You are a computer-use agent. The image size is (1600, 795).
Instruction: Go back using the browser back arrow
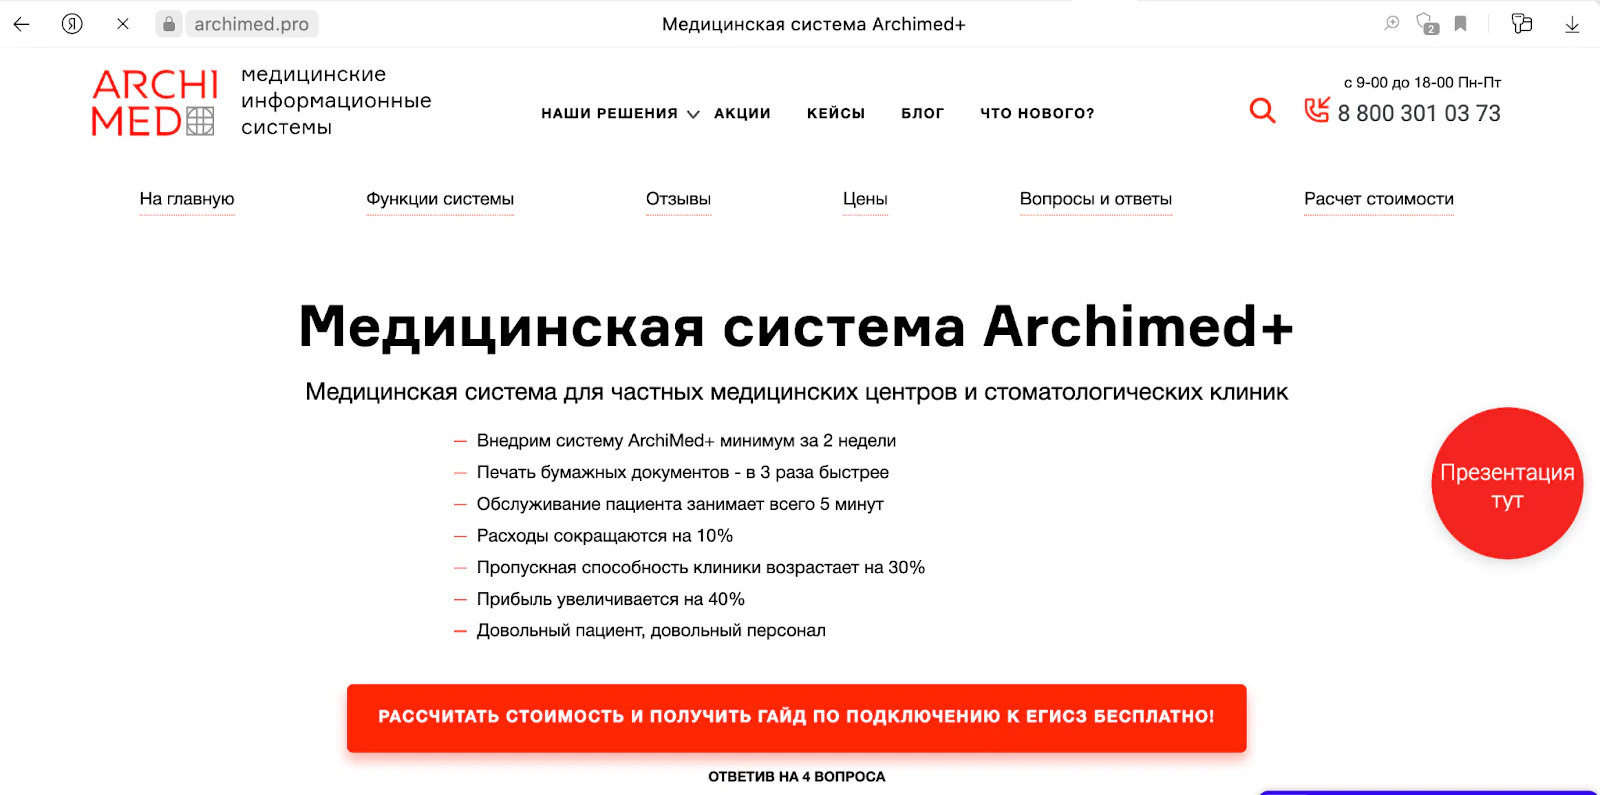[21, 24]
